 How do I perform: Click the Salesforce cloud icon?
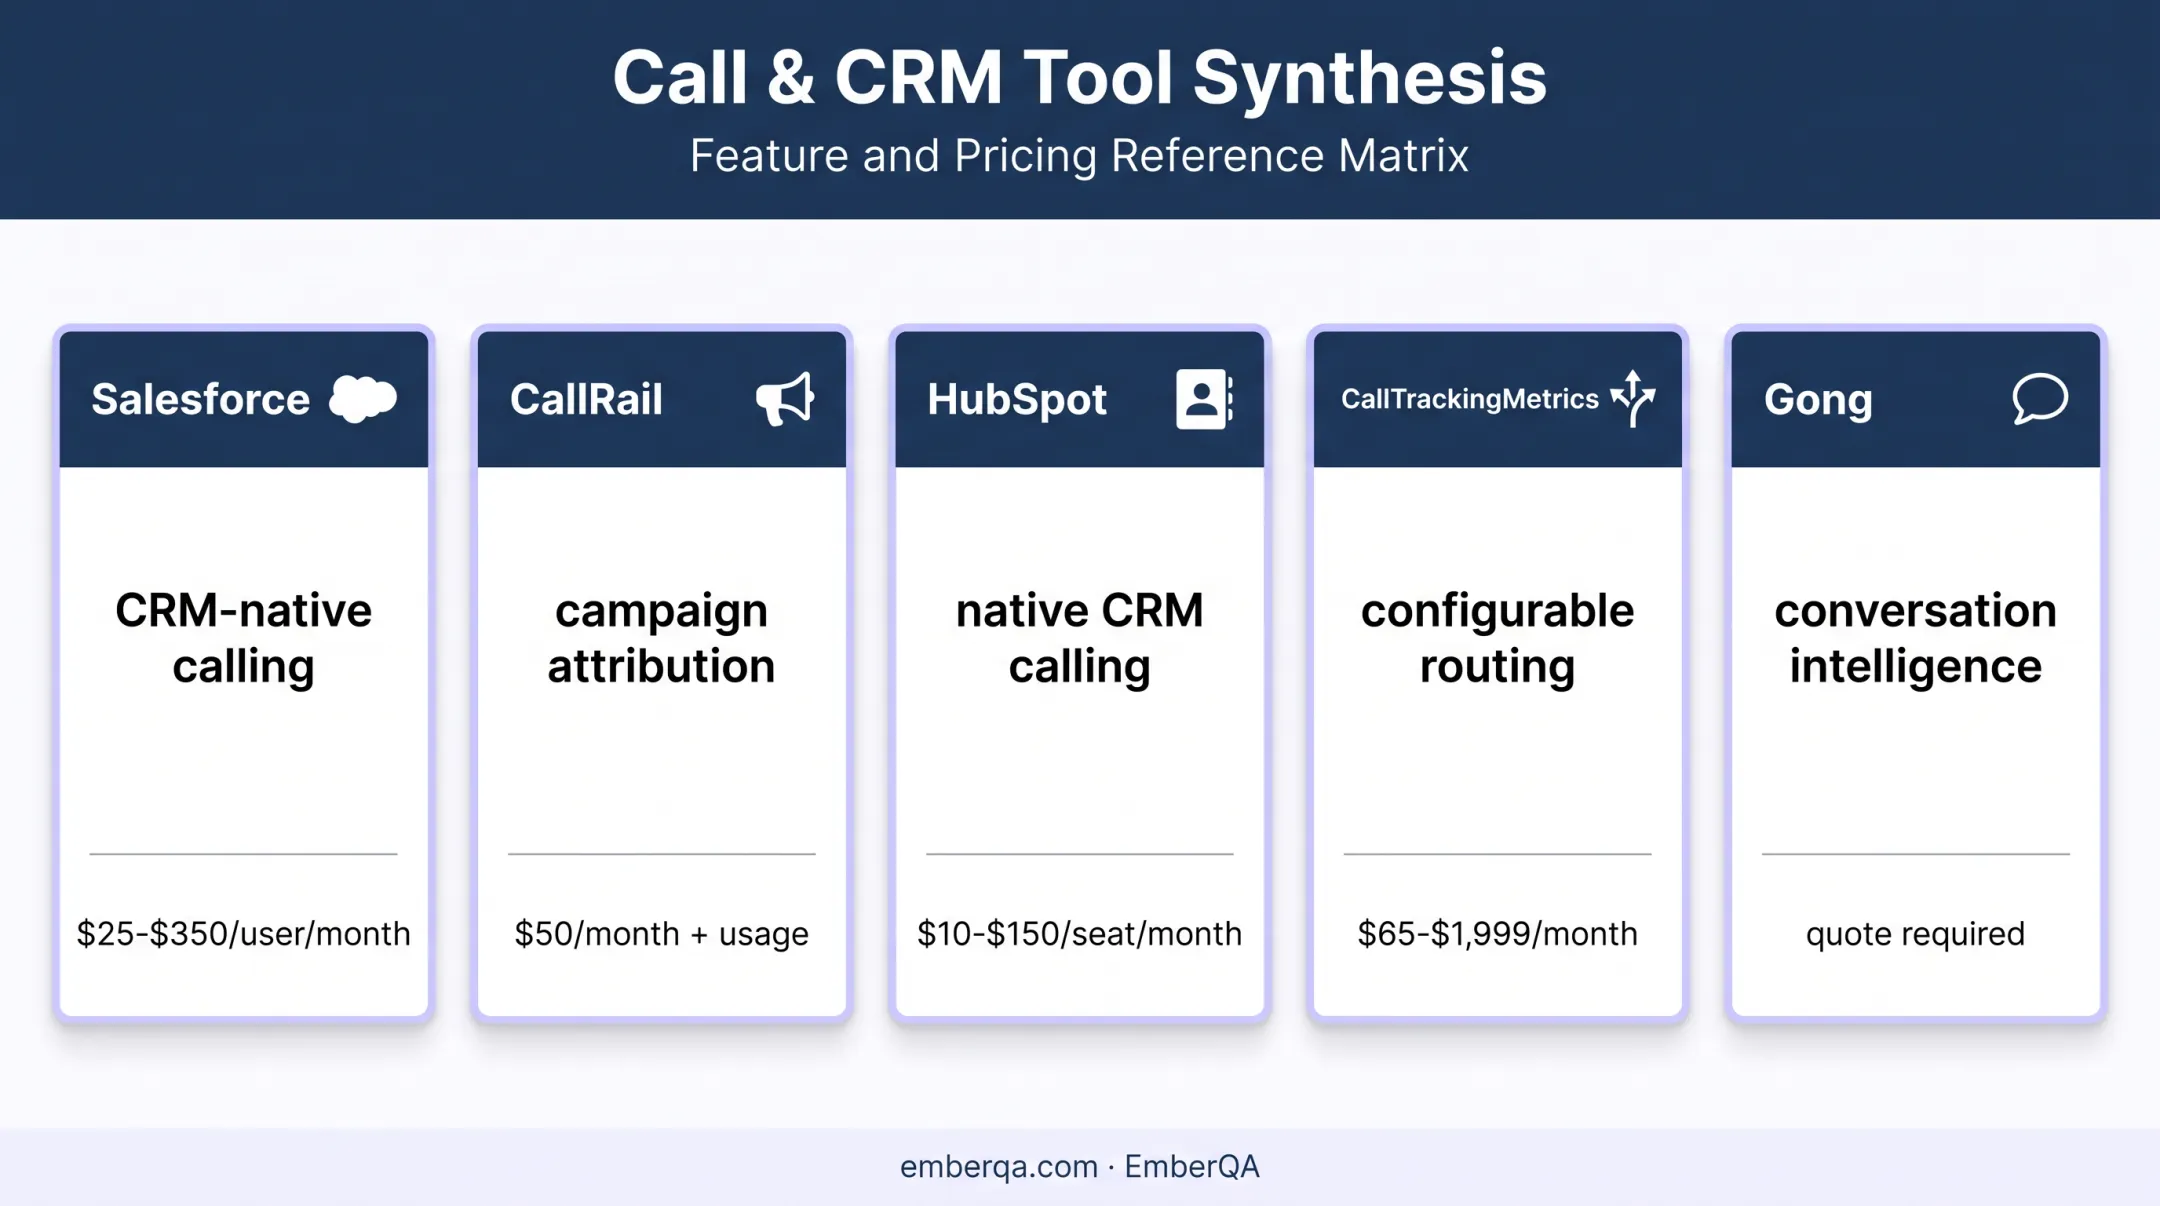pyautogui.click(x=363, y=399)
